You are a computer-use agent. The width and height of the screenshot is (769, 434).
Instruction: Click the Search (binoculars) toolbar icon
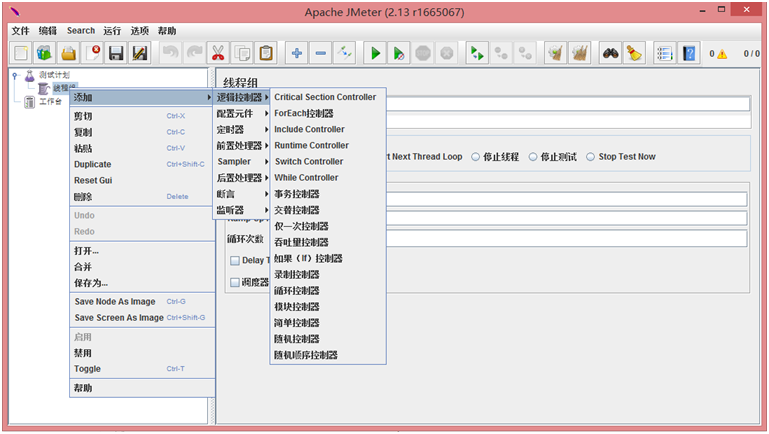pos(610,53)
